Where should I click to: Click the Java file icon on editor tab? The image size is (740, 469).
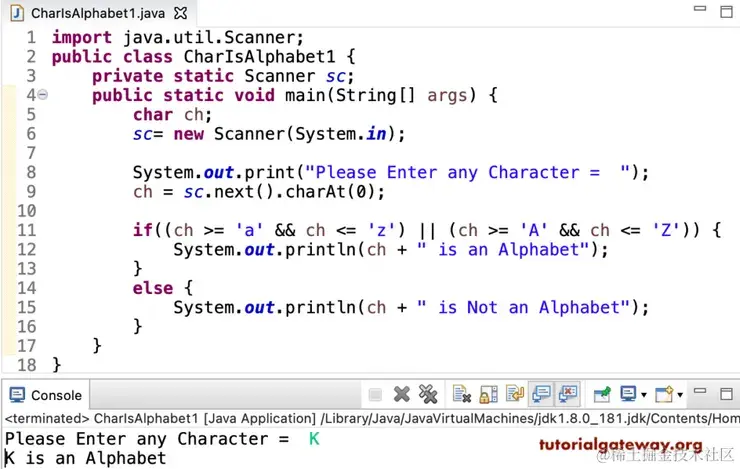(x=17, y=13)
